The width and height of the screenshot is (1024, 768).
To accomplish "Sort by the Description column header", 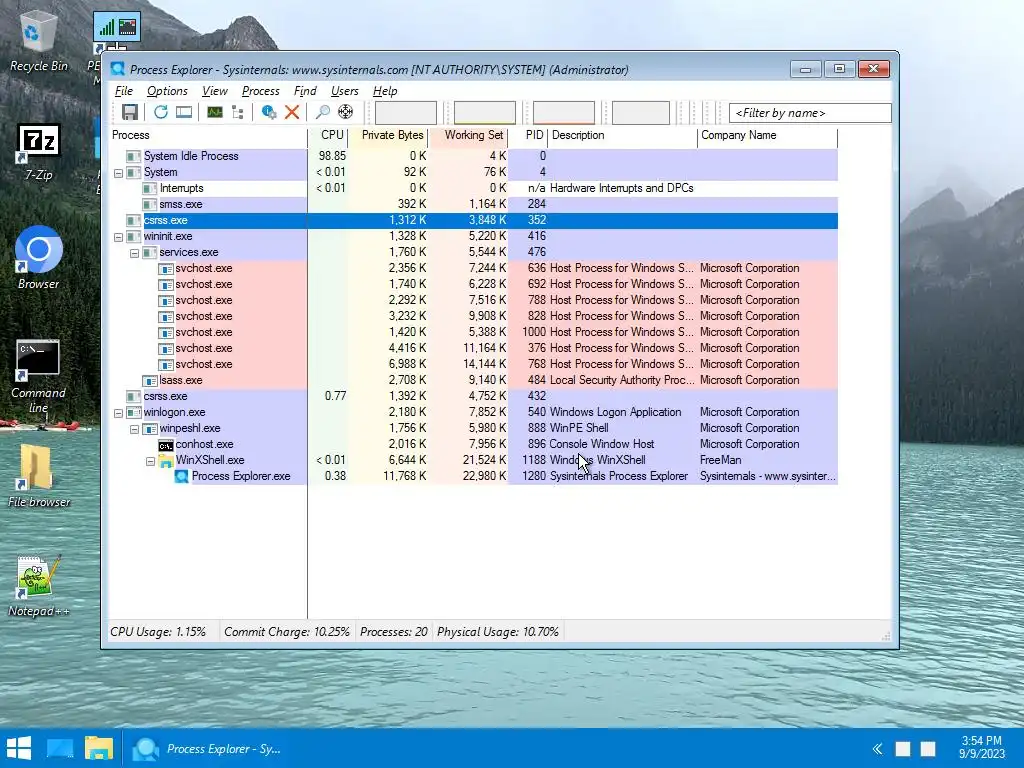I will point(622,136).
